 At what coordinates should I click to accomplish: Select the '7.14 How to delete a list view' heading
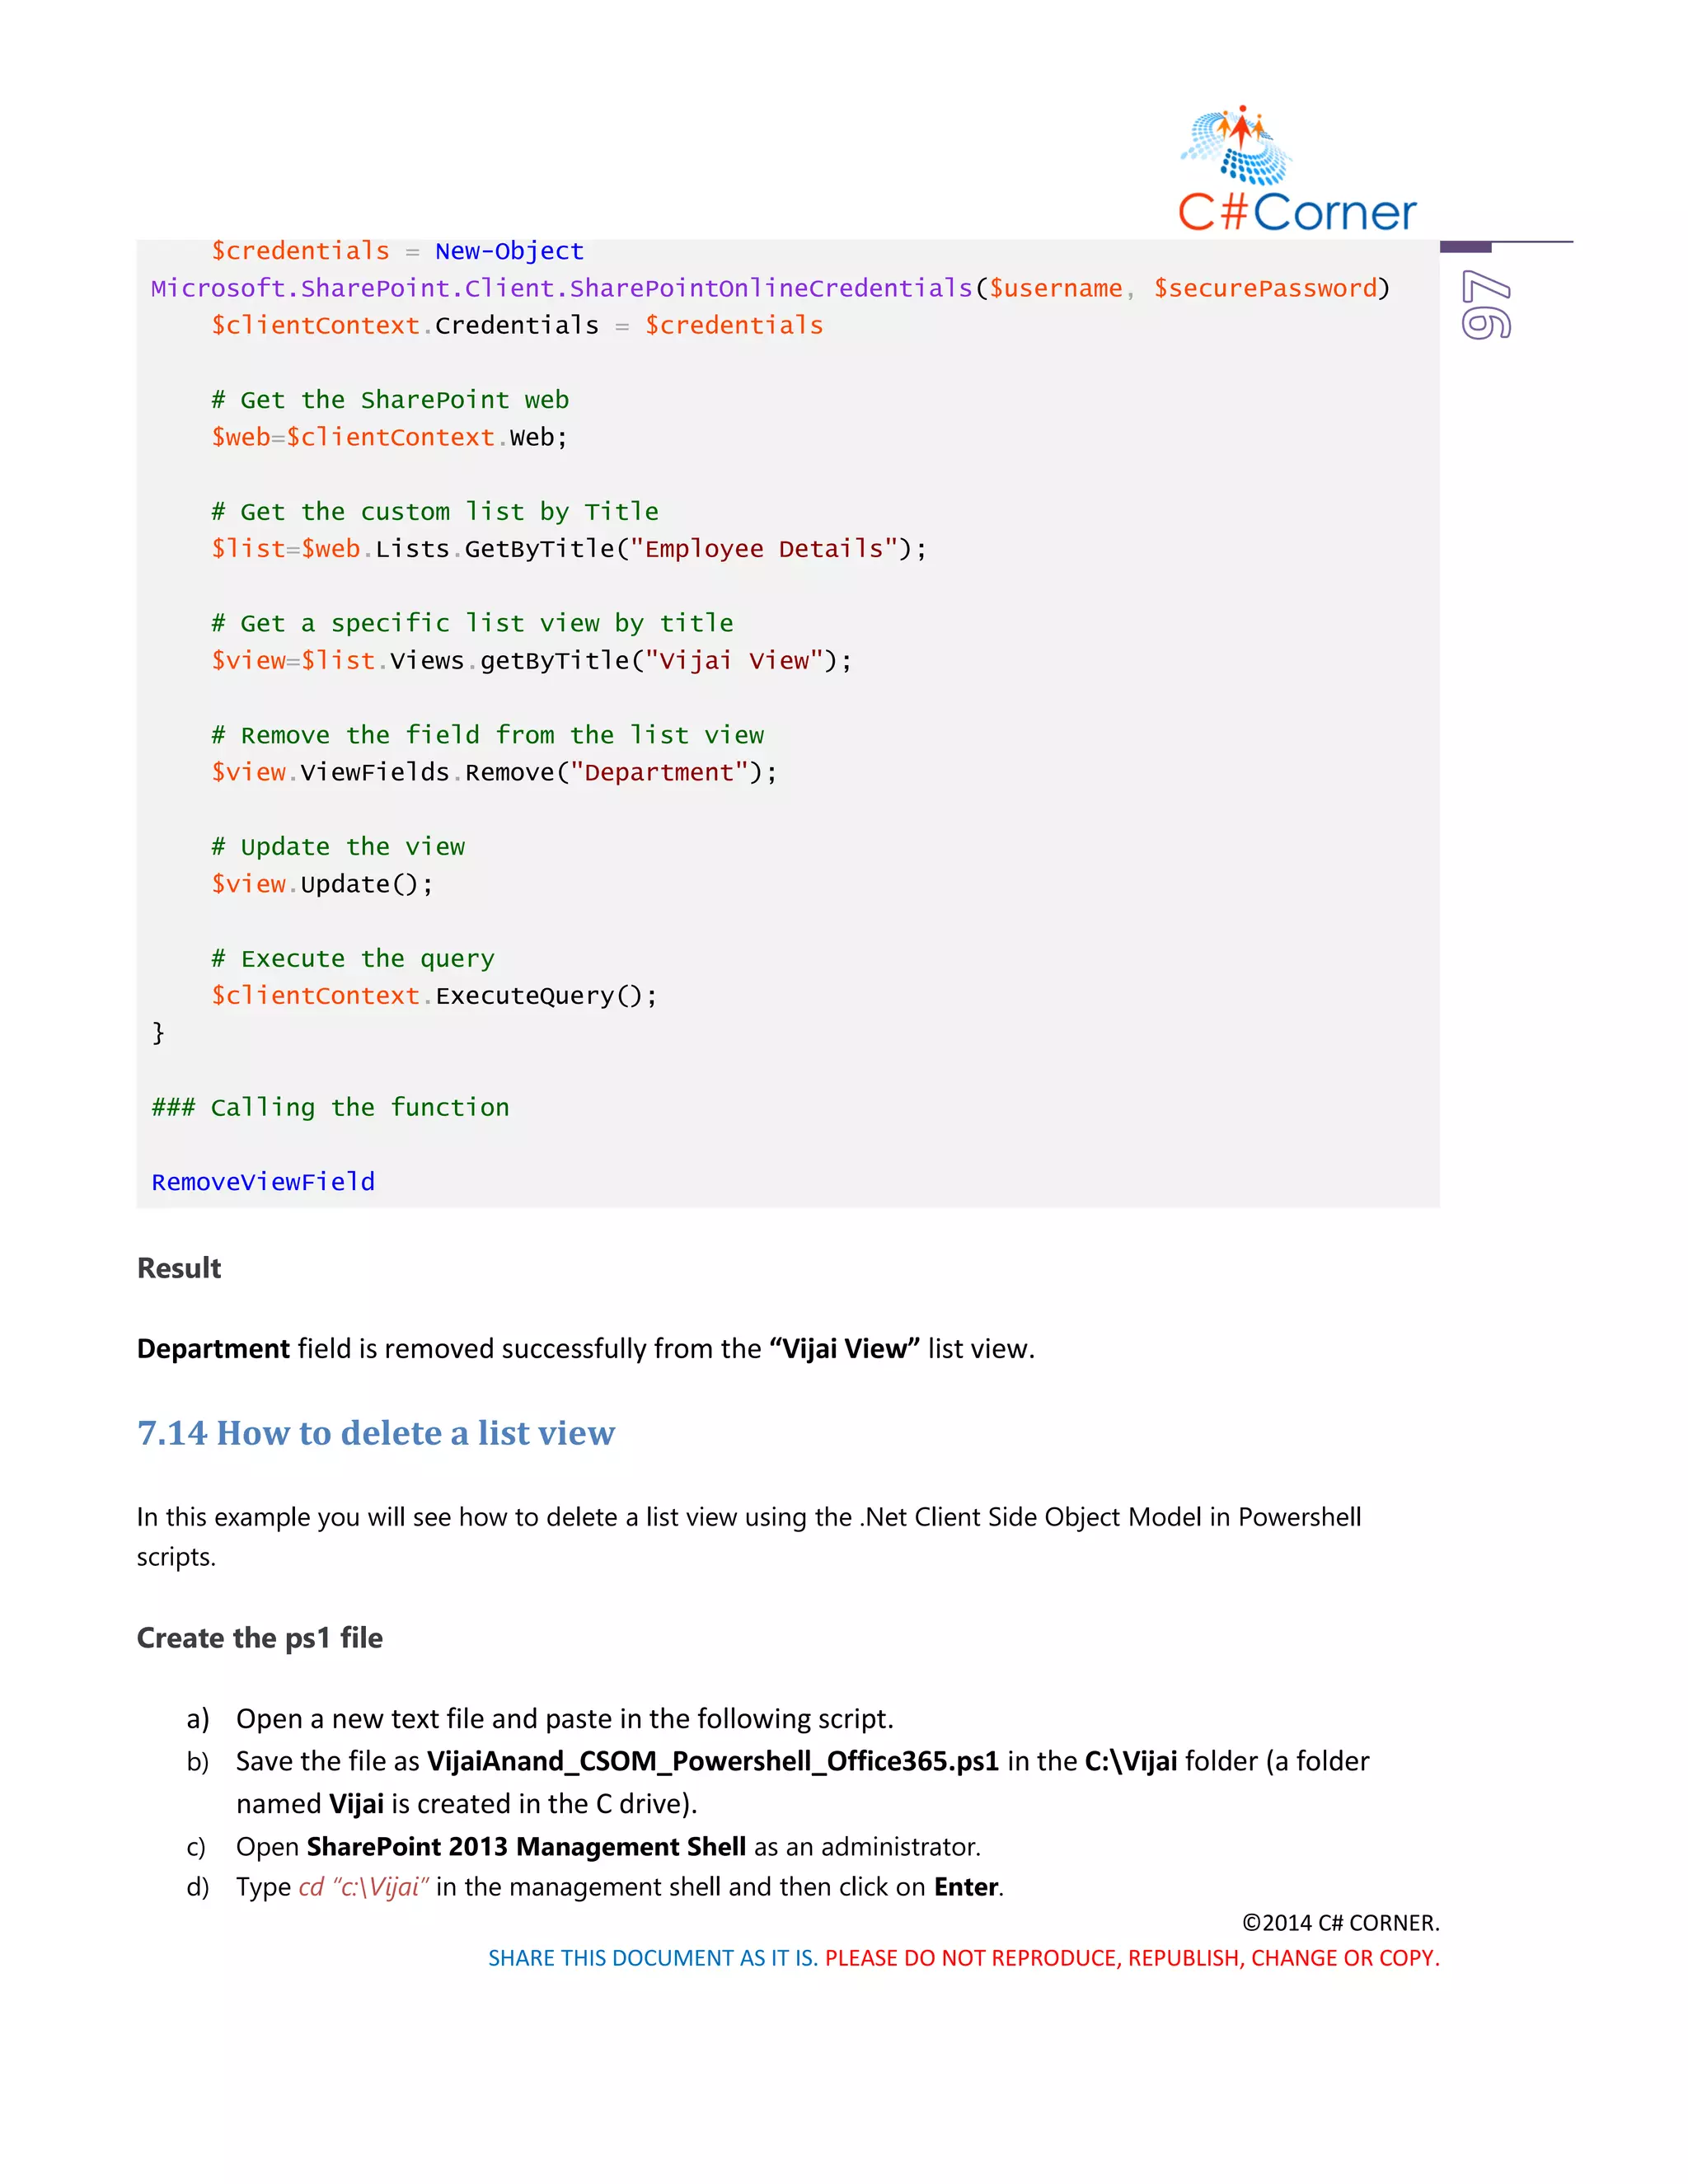(x=376, y=1433)
